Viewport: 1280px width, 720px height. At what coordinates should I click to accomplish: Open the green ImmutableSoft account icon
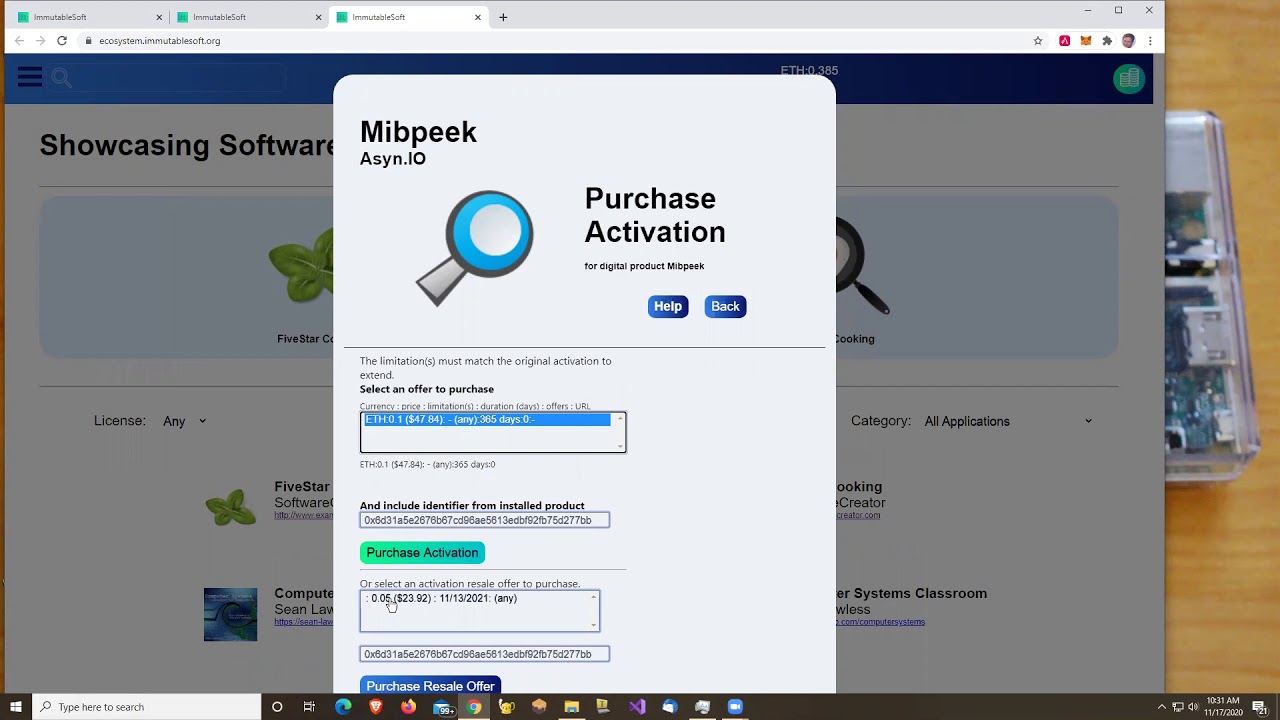click(x=1129, y=79)
